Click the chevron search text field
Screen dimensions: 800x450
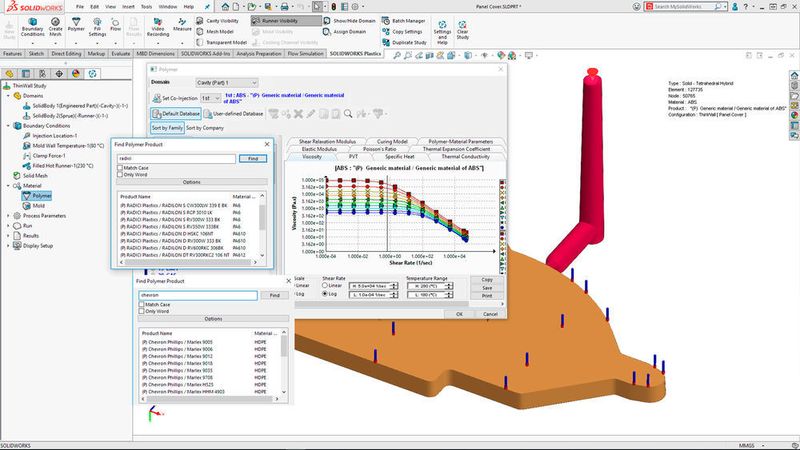[198, 295]
